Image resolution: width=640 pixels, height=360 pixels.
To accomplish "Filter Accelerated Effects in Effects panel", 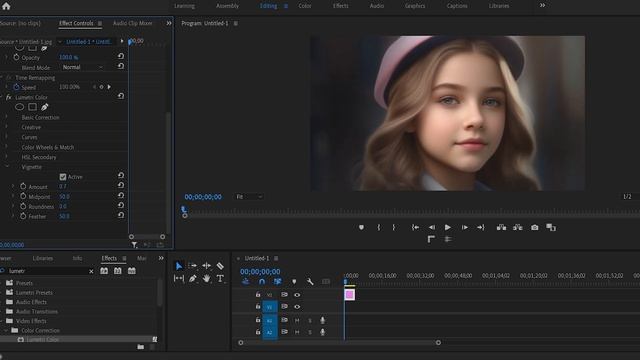I will 104,271.
